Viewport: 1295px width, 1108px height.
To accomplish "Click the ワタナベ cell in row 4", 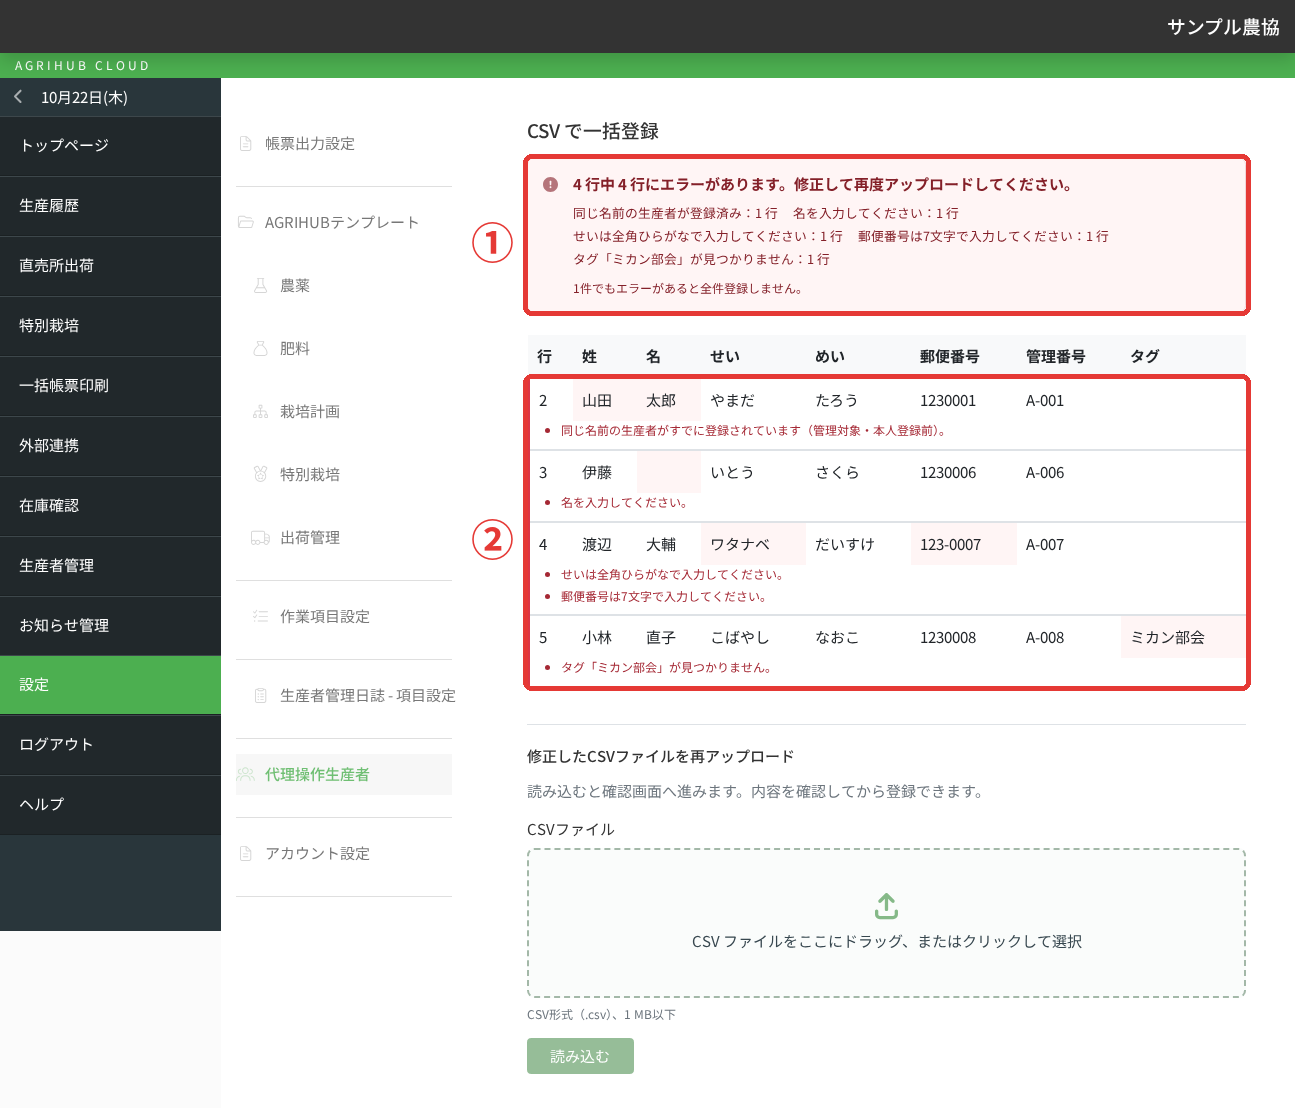I will point(753,545).
